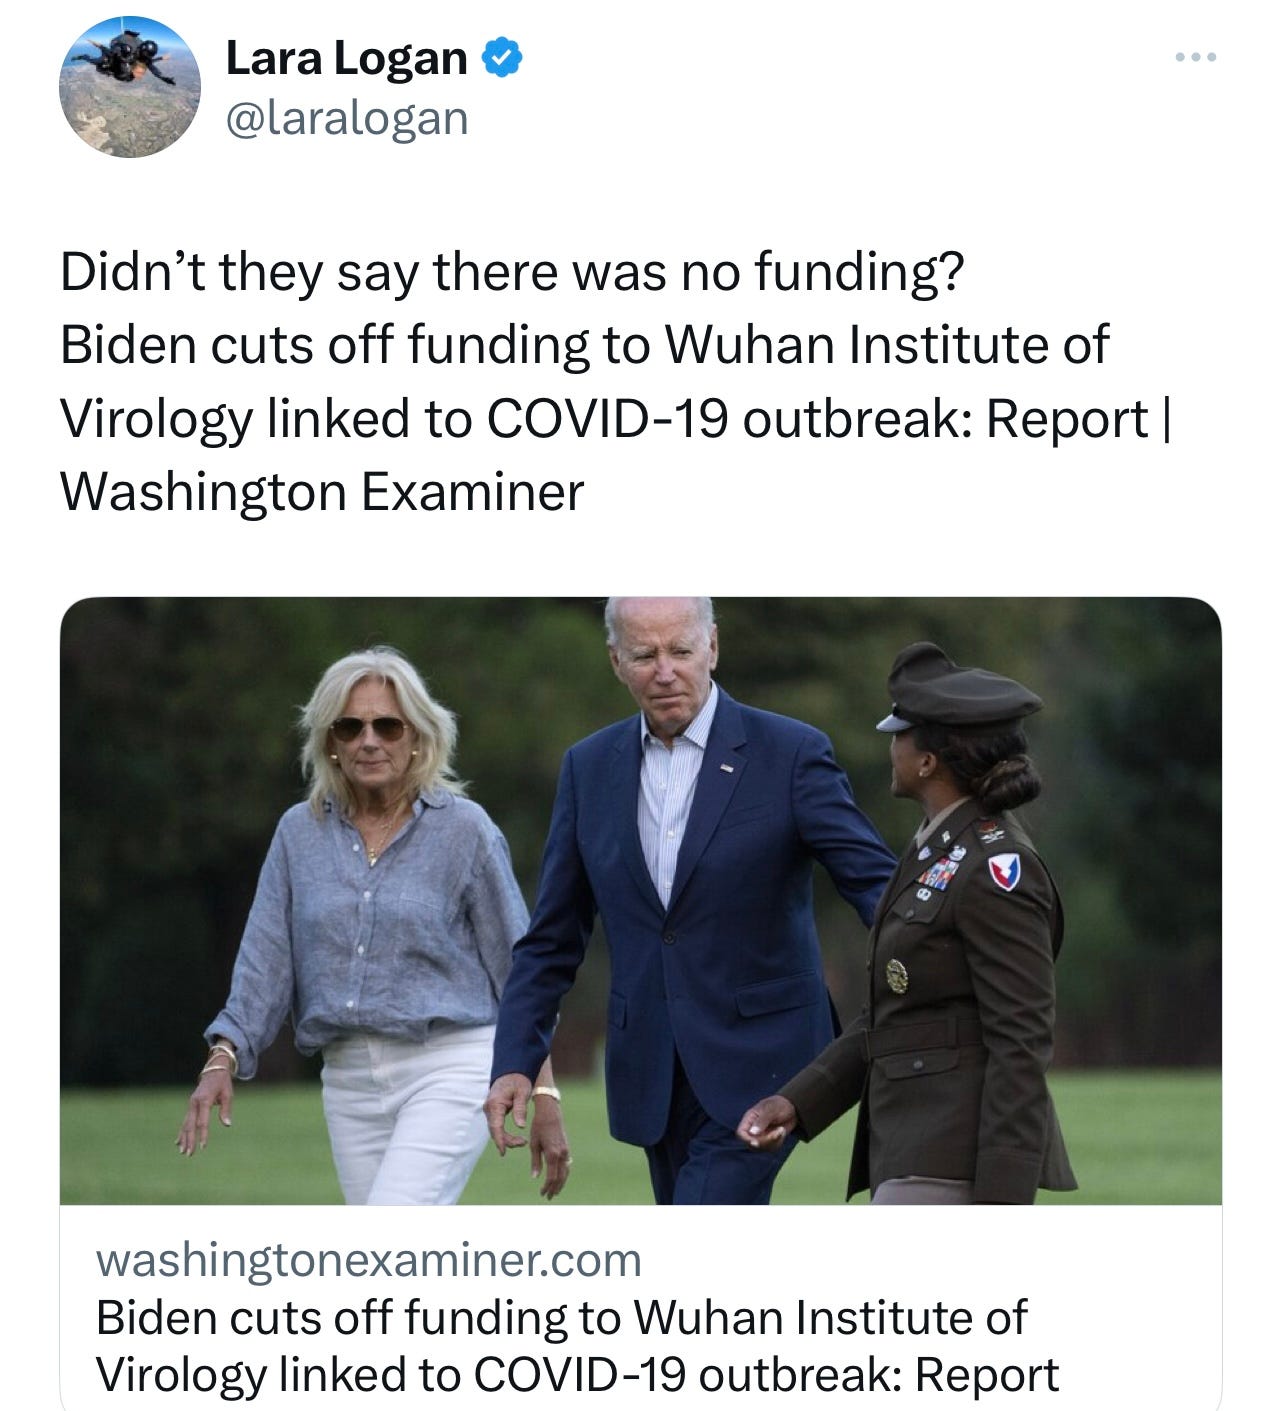Image resolution: width=1283 pixels, height=1411 pixels.
Task: Click the medal ribbons on the uniform jacket
Action: (x=937, y=875)
